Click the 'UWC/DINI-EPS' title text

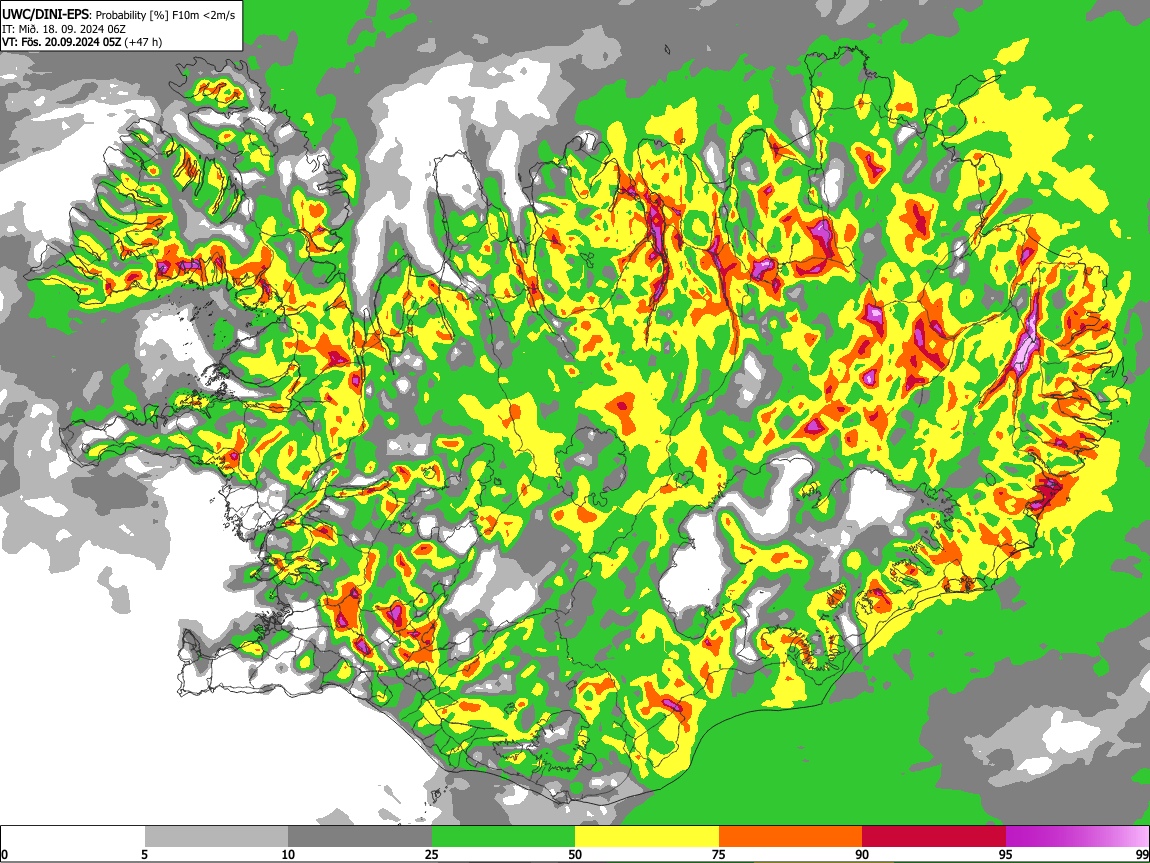(x=45, y=15)
